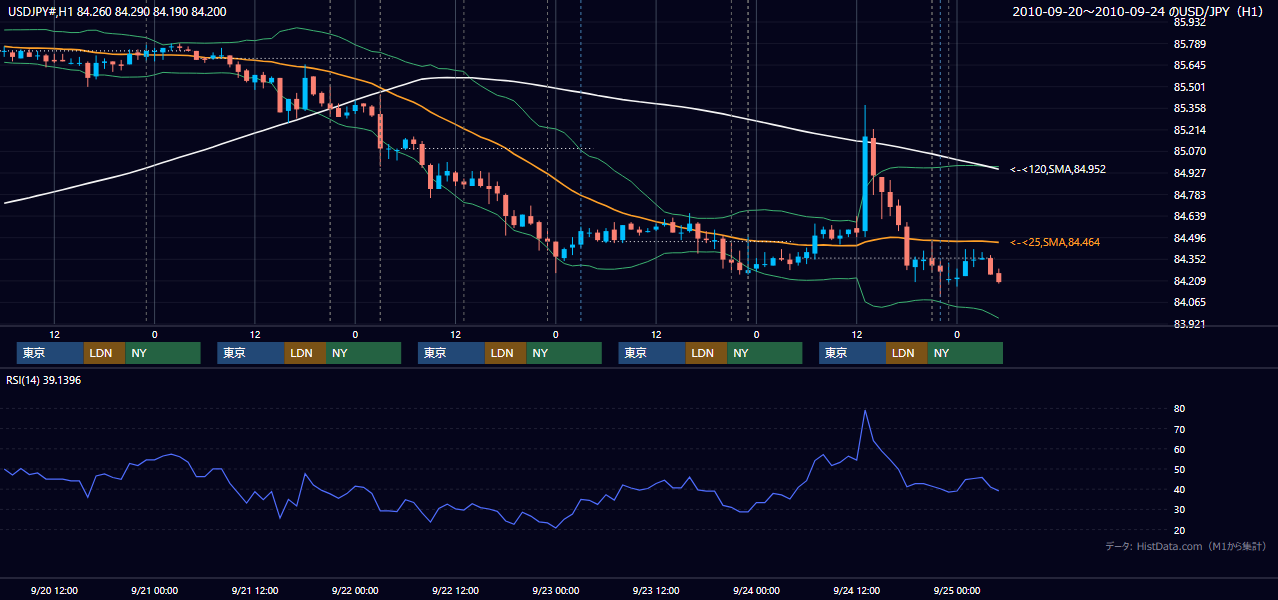This screenshot has width=1278, height=600.
Task: Click price axis value 84.209
Action: click(x=1190, y=281)
